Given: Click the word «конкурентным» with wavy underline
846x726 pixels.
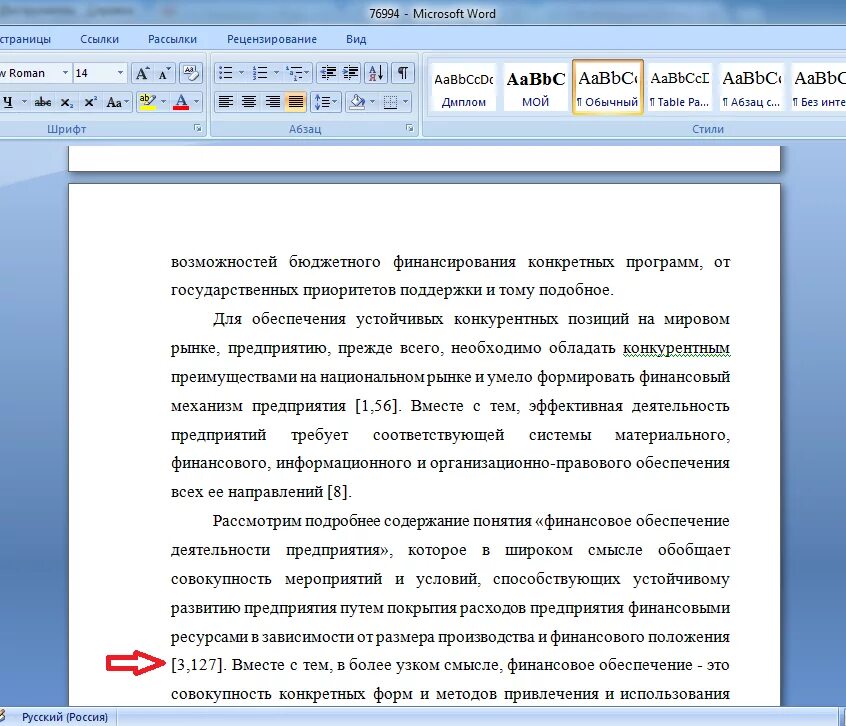Looking at the screenshot, I should pos(676,348).
